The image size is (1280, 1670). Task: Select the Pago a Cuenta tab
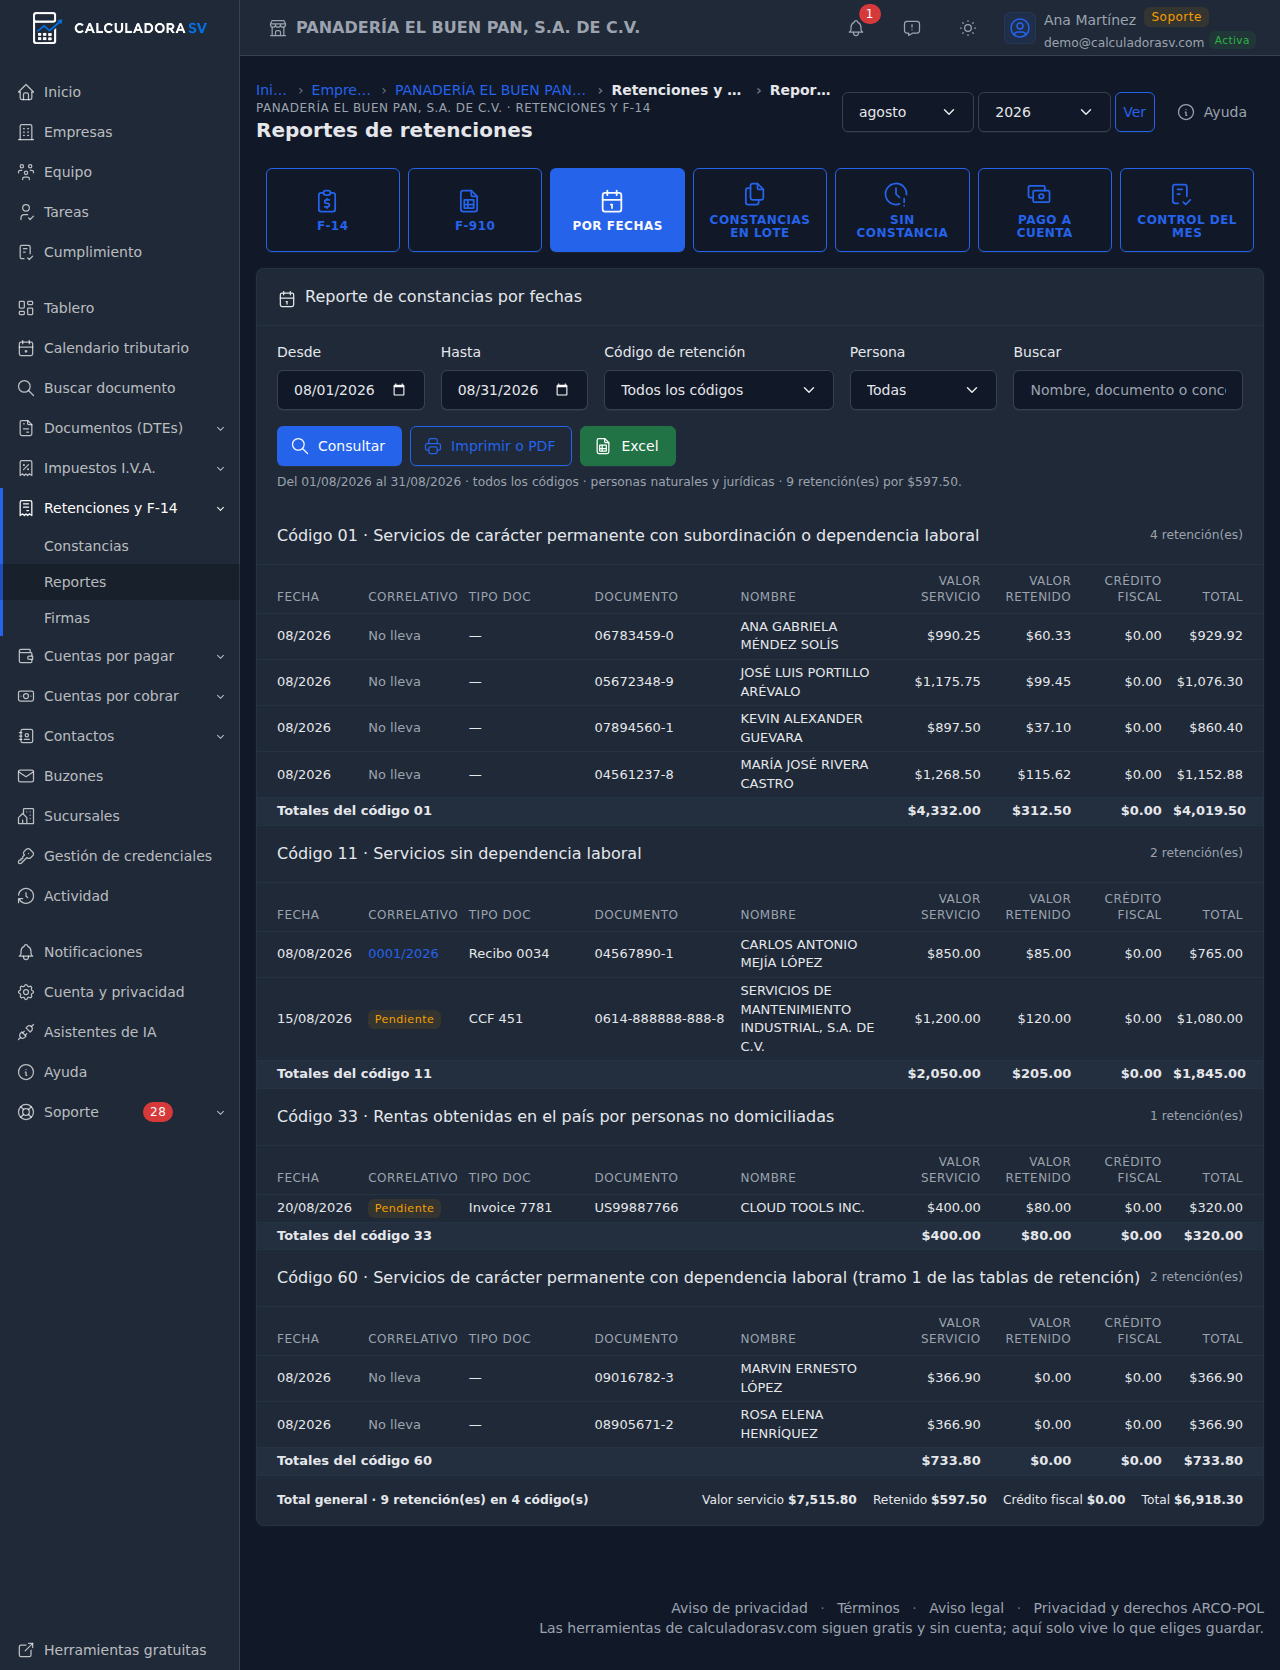[1044, 210]
